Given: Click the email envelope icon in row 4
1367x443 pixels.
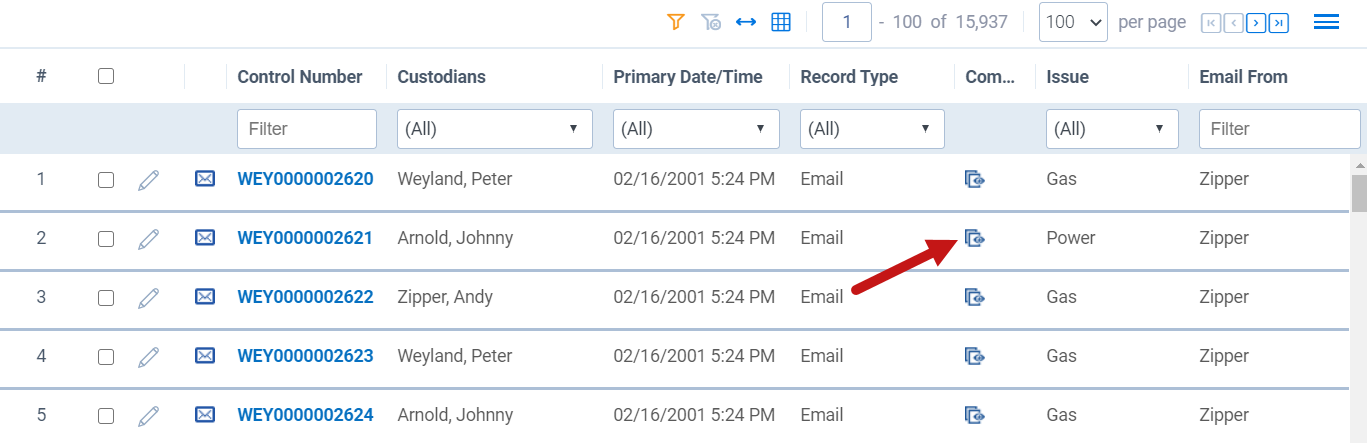Looking at the screenshot, I should pos(205,355).
